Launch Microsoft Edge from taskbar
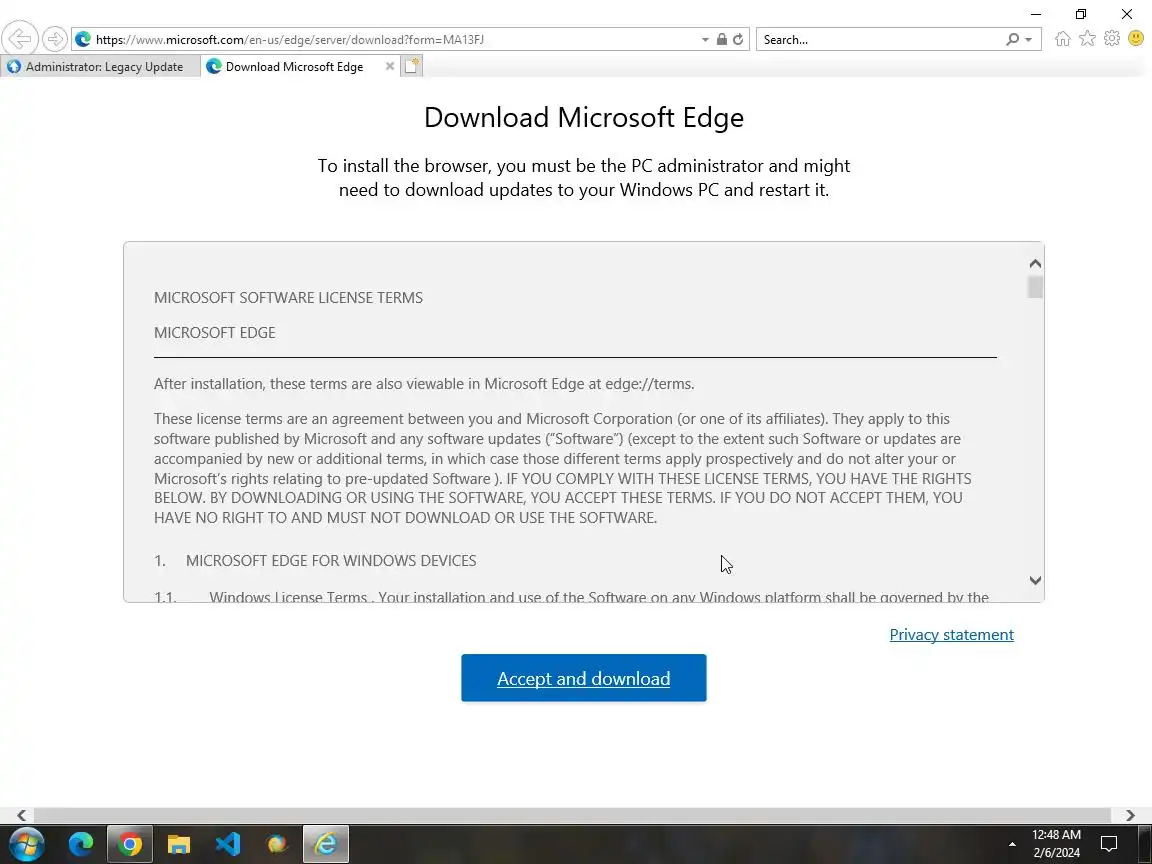The width and height of the screenshot is (1152, 864). tap(81, 844)
